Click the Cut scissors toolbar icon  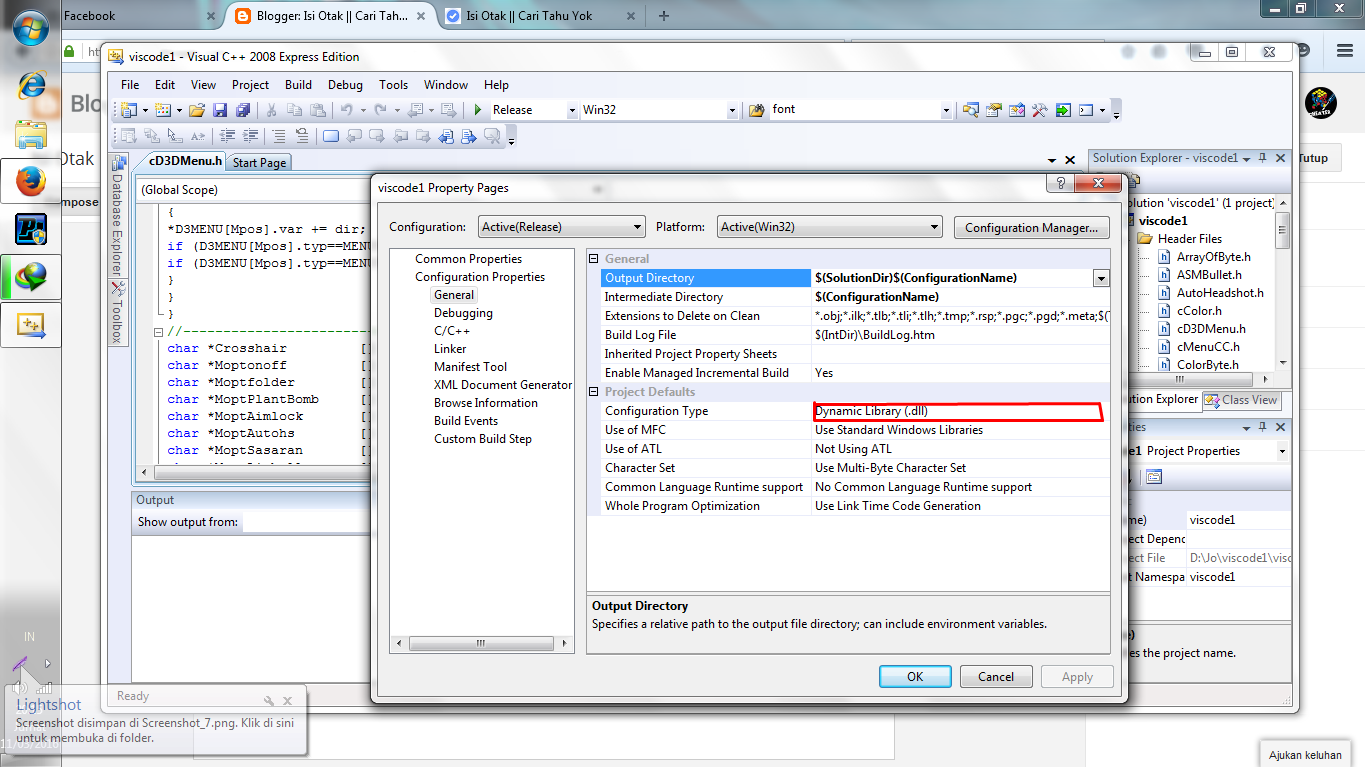271,110
